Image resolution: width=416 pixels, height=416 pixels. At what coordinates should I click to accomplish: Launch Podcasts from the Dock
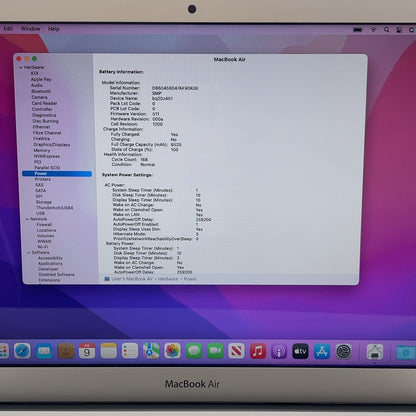[x=279, y=351]
